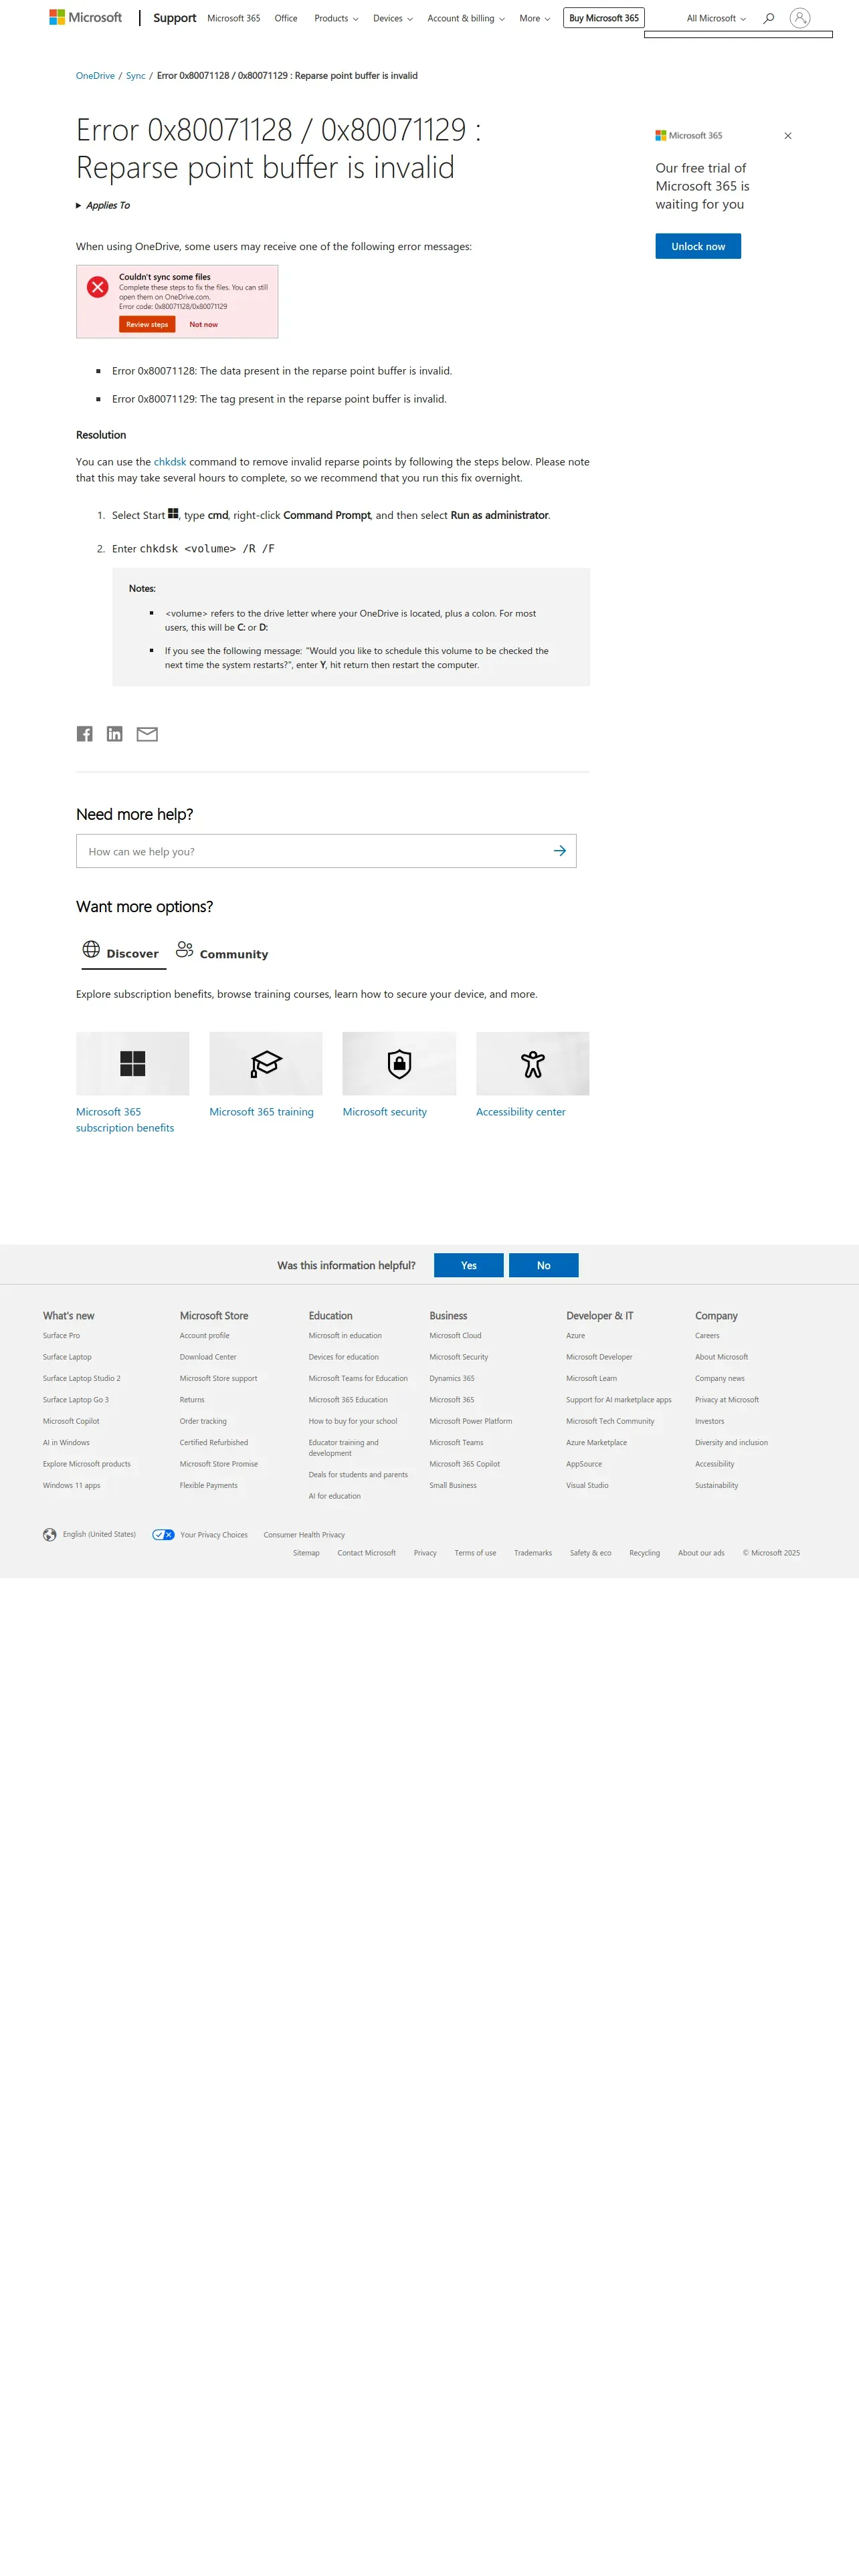Open Terms of use footer link

click(475, 1553)
